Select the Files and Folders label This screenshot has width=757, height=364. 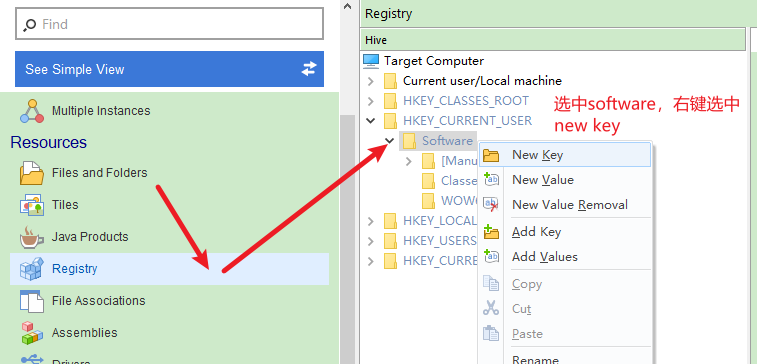click(99, 172)
